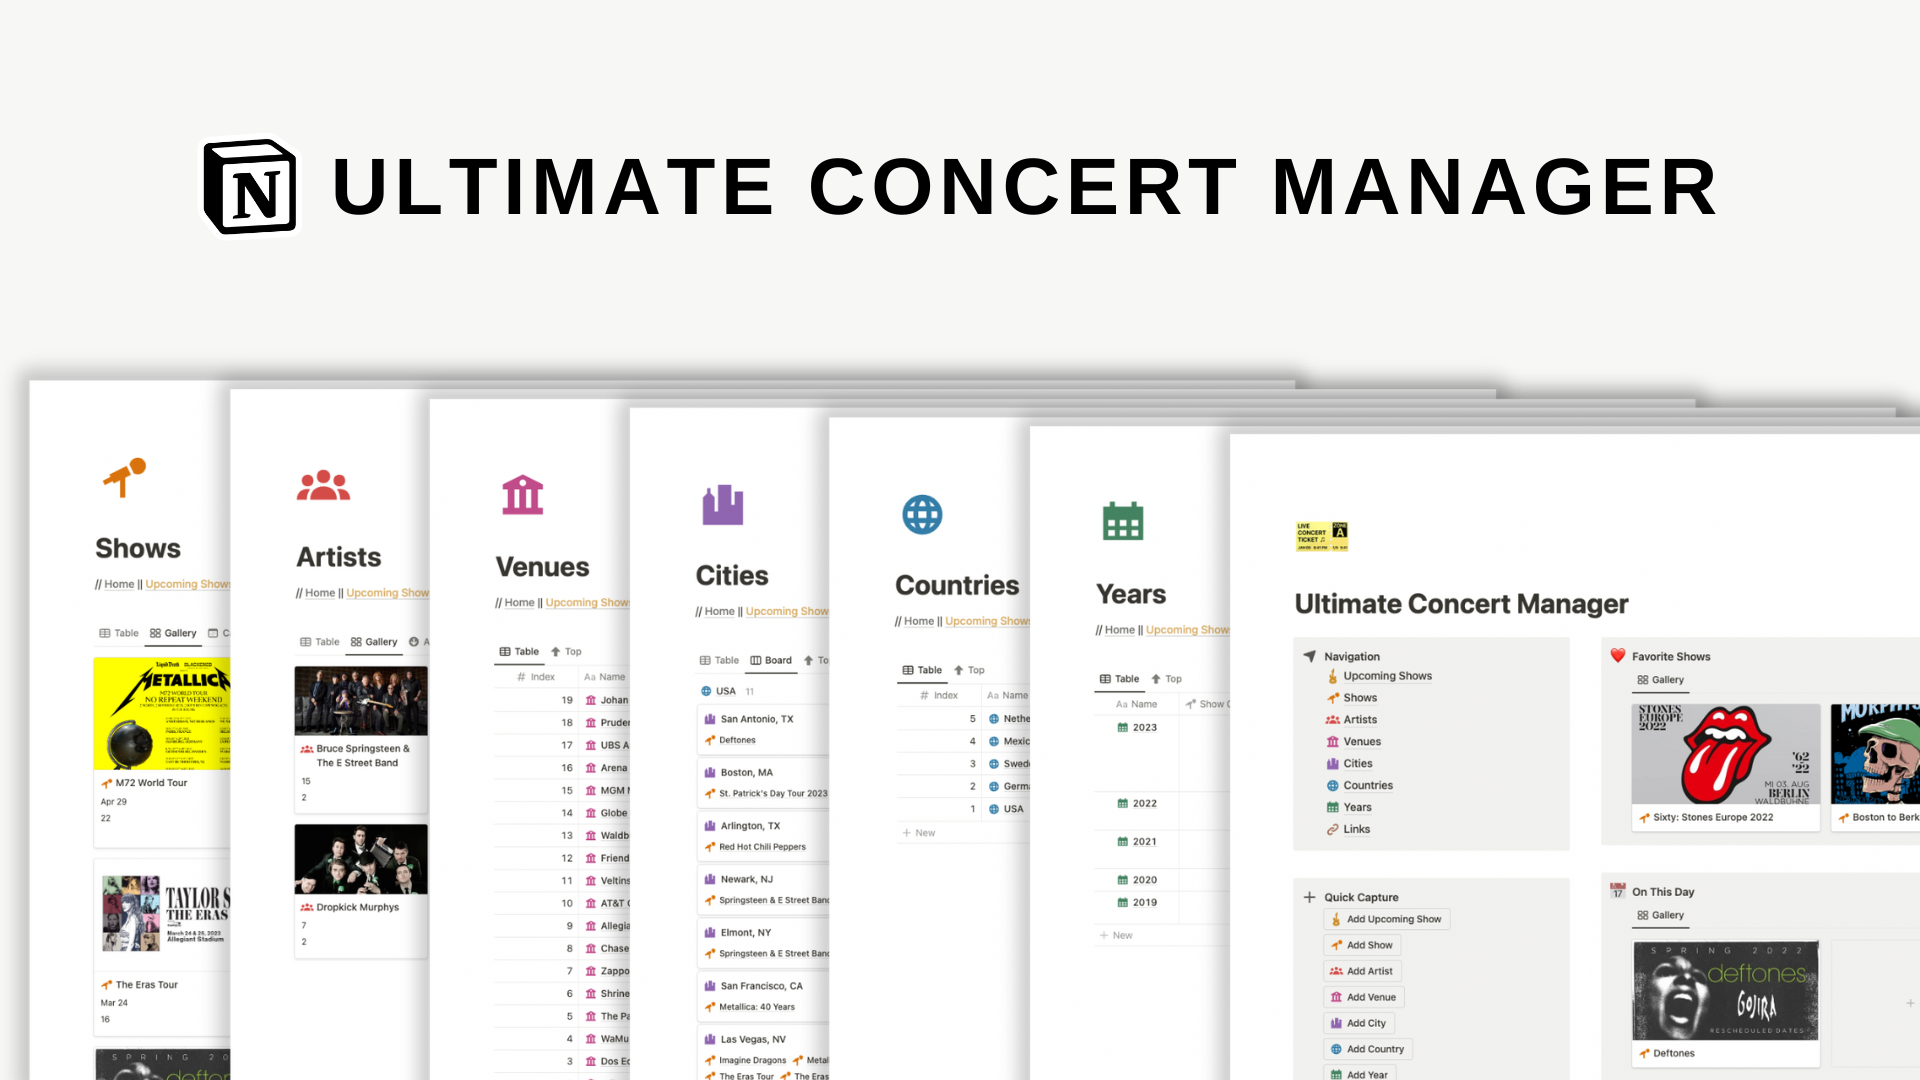Select Table tab on Years page

click(x=1119, y=679)
